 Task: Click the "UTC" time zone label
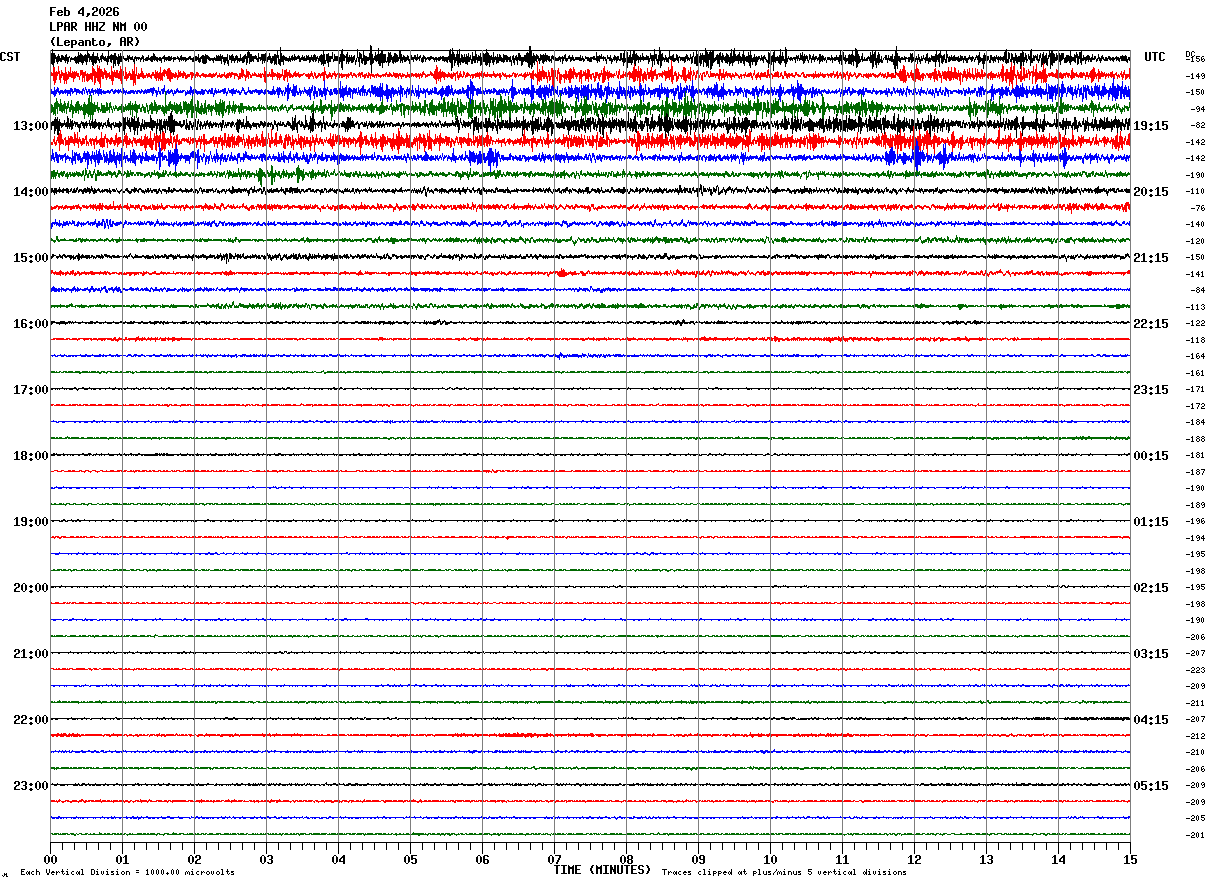click(x=1155, y=57)
